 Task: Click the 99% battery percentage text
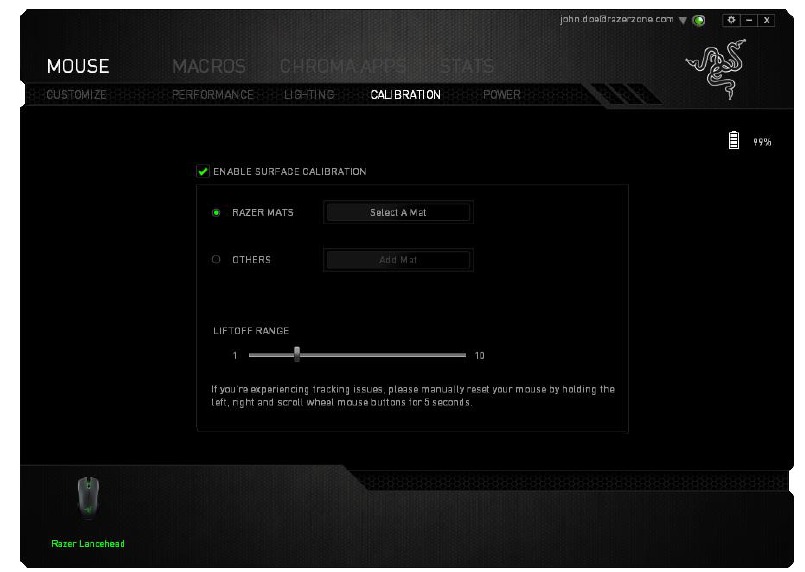point(762,142)
